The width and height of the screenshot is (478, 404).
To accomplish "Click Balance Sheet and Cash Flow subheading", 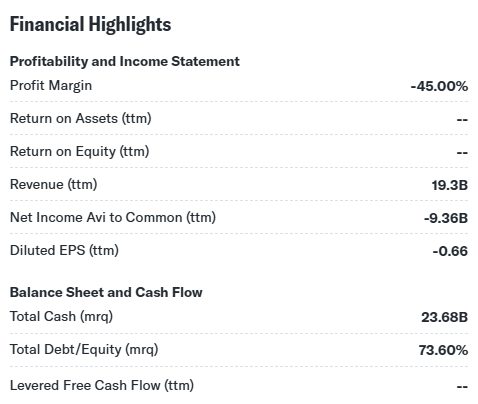I will pos(106,292).
